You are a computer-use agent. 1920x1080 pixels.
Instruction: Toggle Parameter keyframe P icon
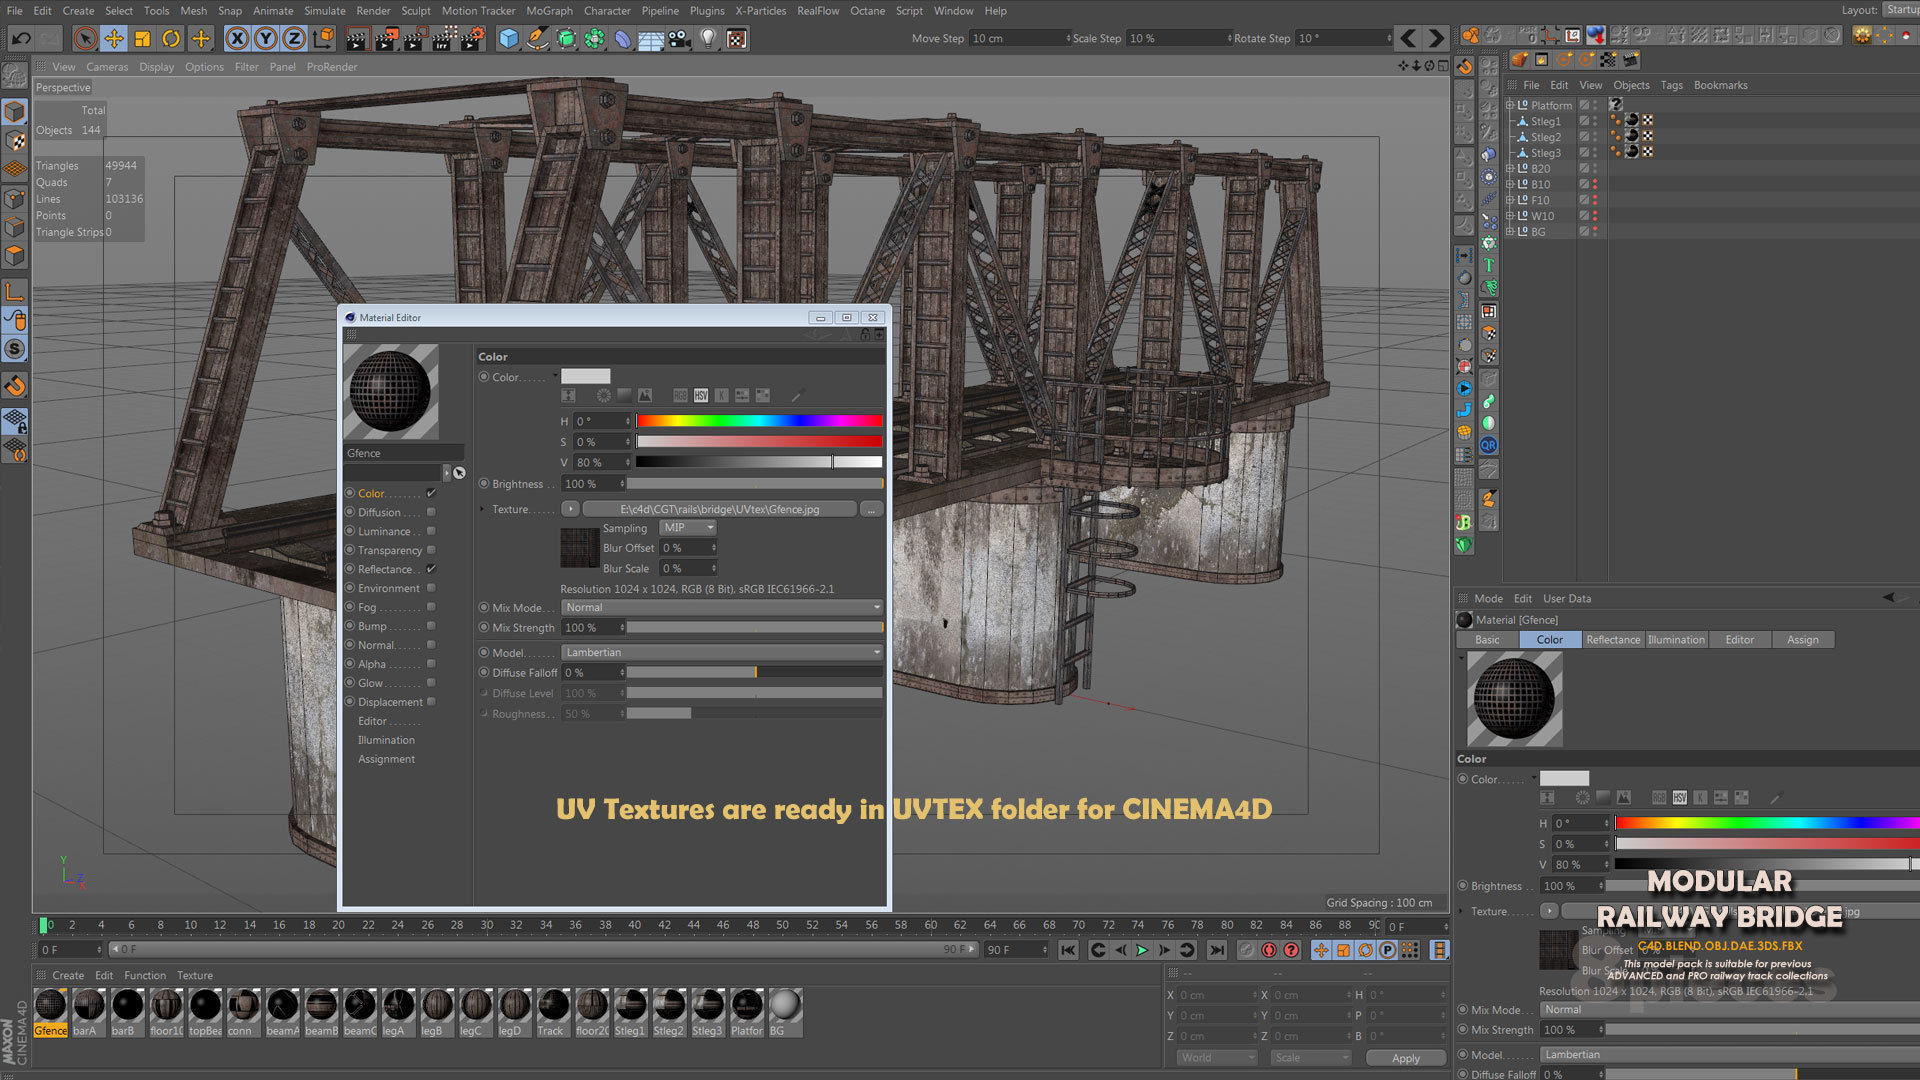point(1387,950)
